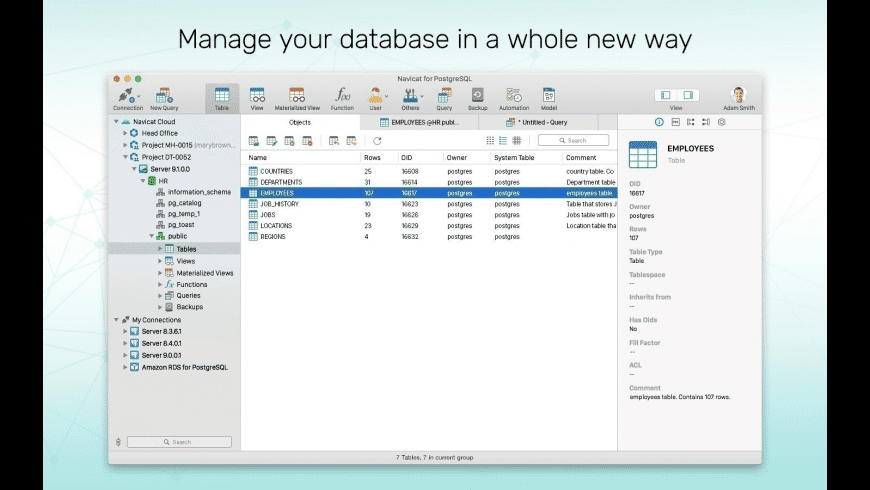Collapse the My Connections group

(117, 320)
